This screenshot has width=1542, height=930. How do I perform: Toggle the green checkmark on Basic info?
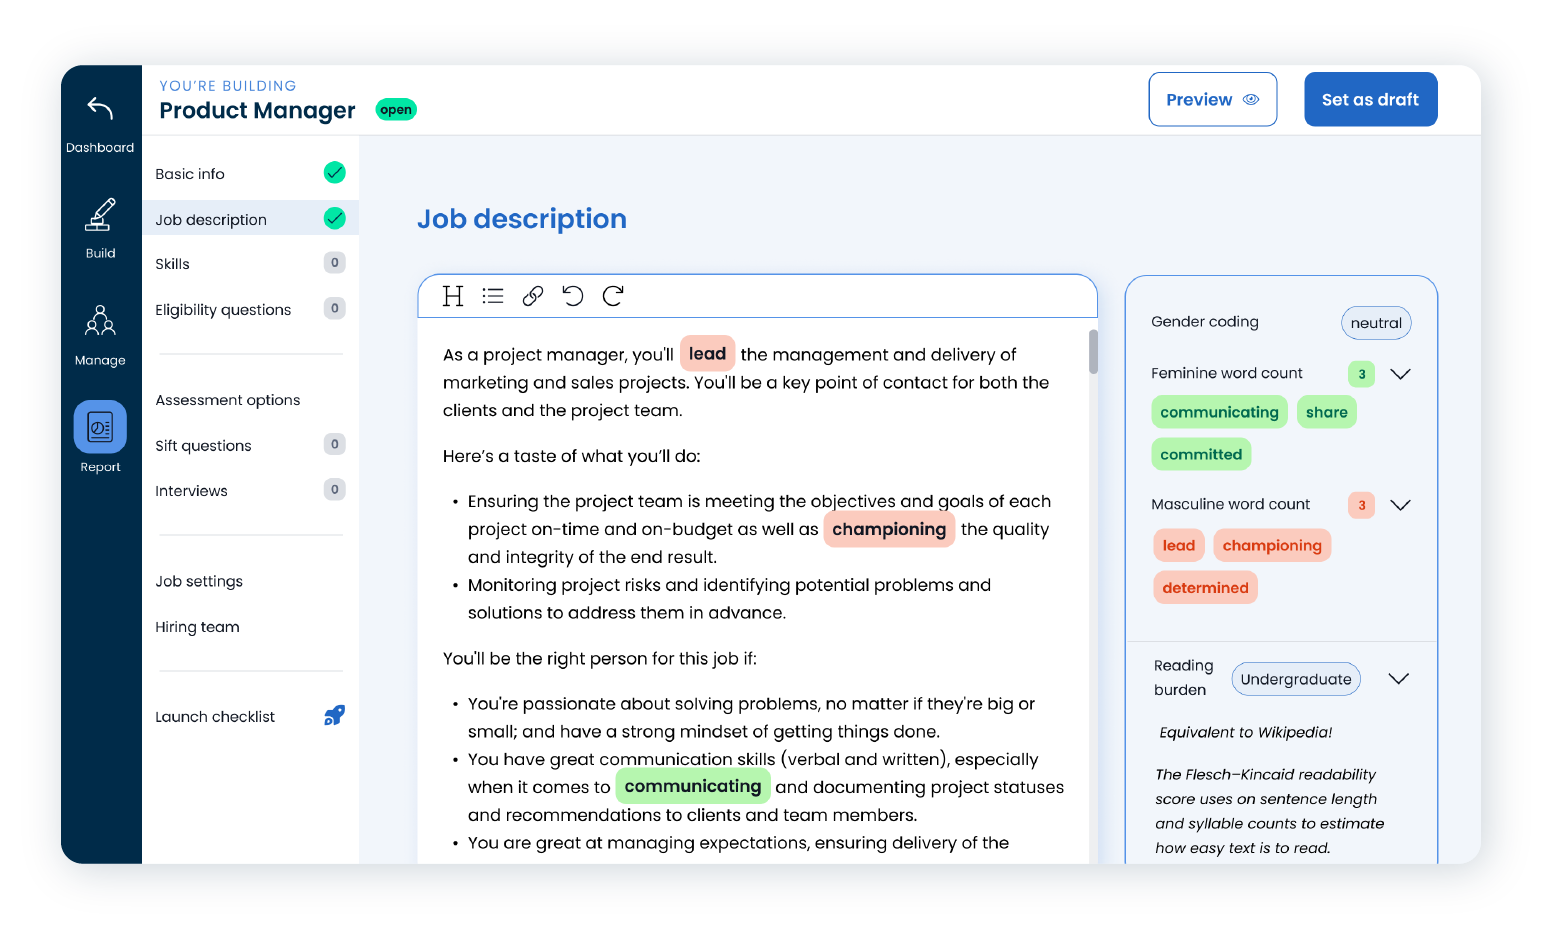tap(335, 172)
